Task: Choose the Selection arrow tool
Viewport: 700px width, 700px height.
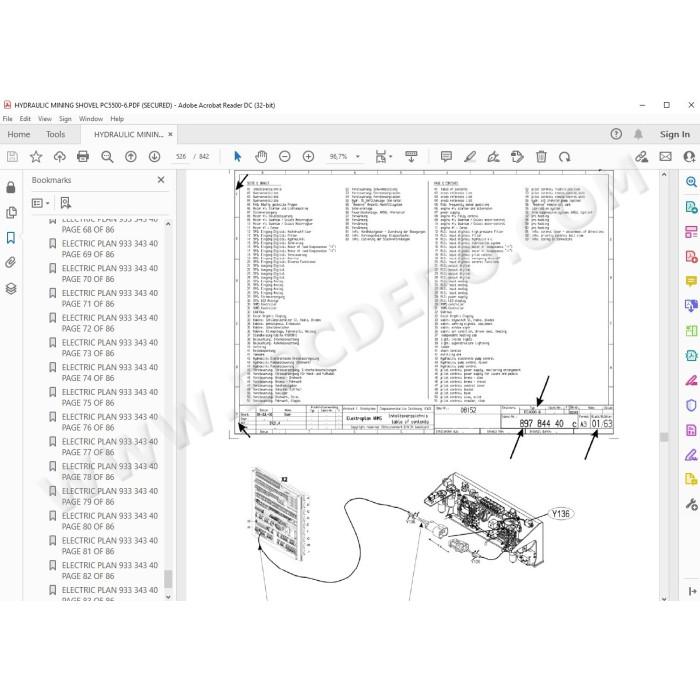Action: pyautogui.click(x=238, y=157)
